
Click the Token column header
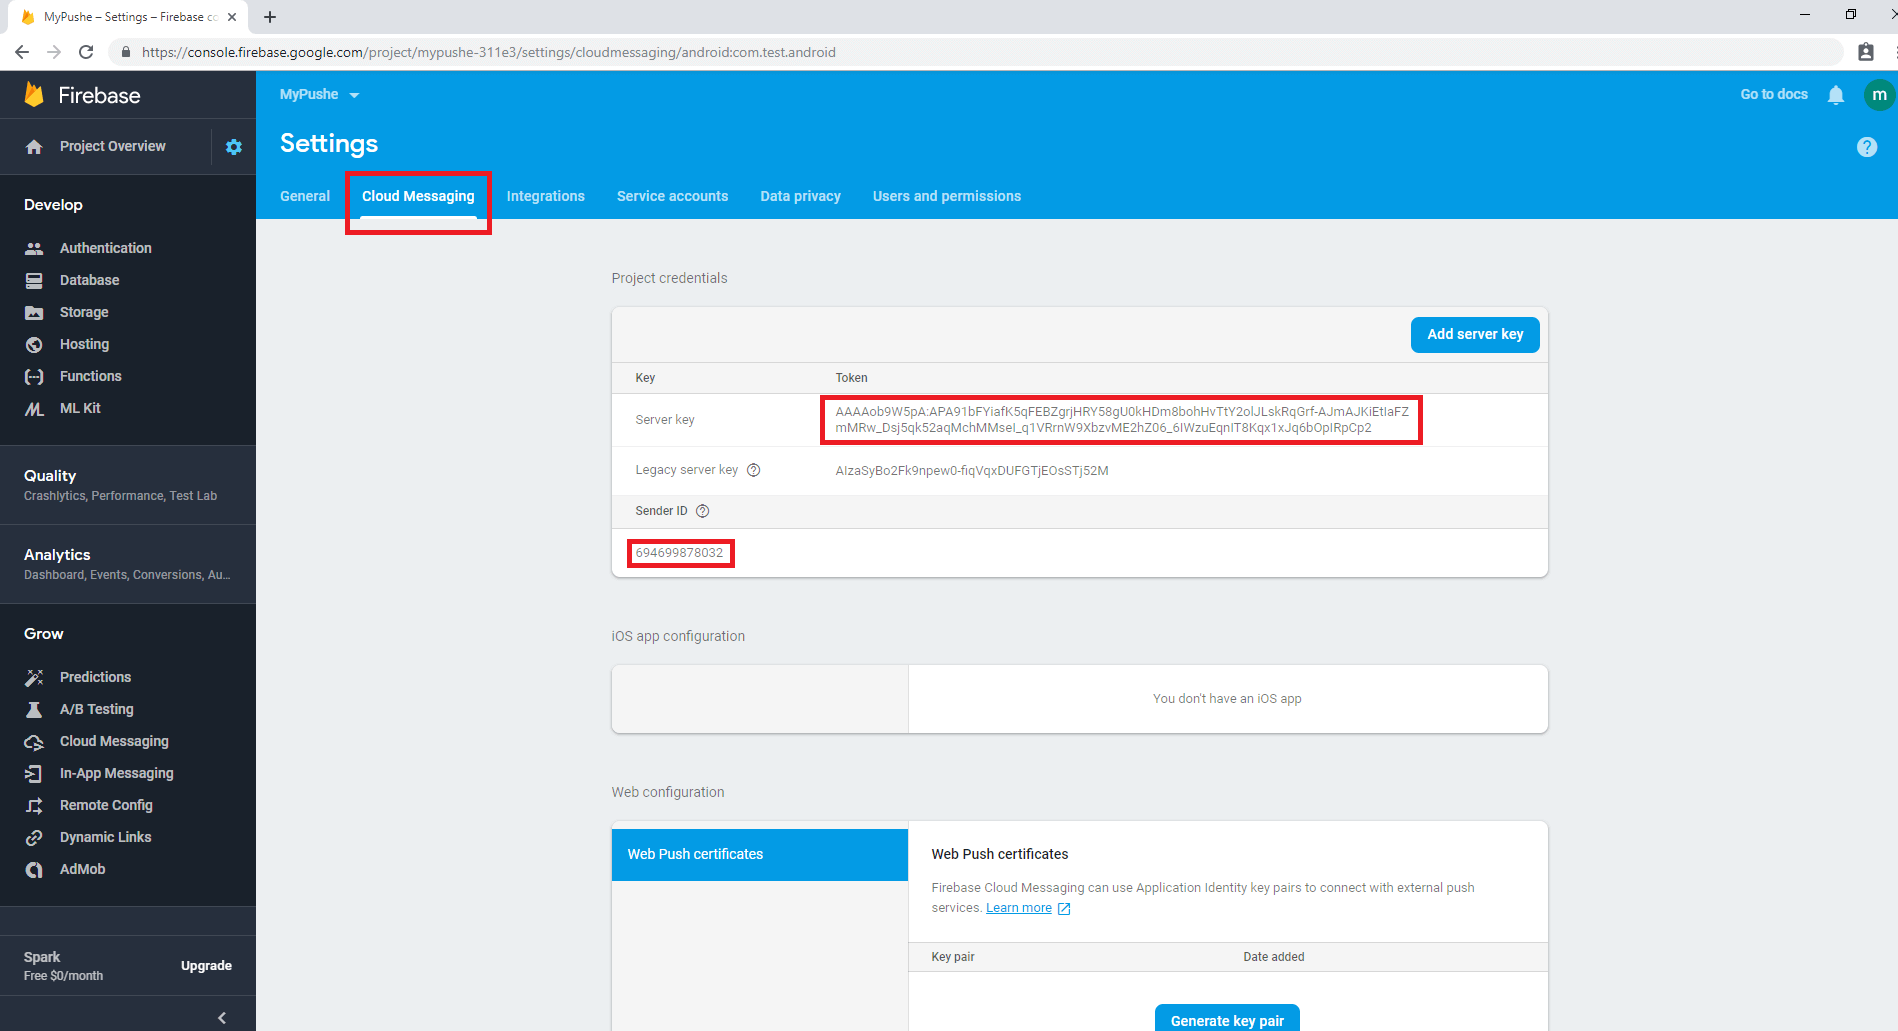(851, 378)
